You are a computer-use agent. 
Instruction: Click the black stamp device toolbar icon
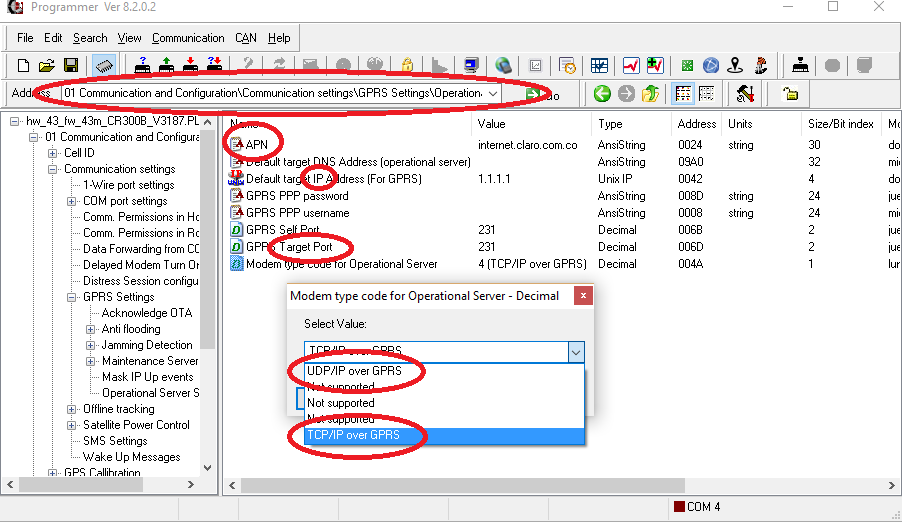800,65
